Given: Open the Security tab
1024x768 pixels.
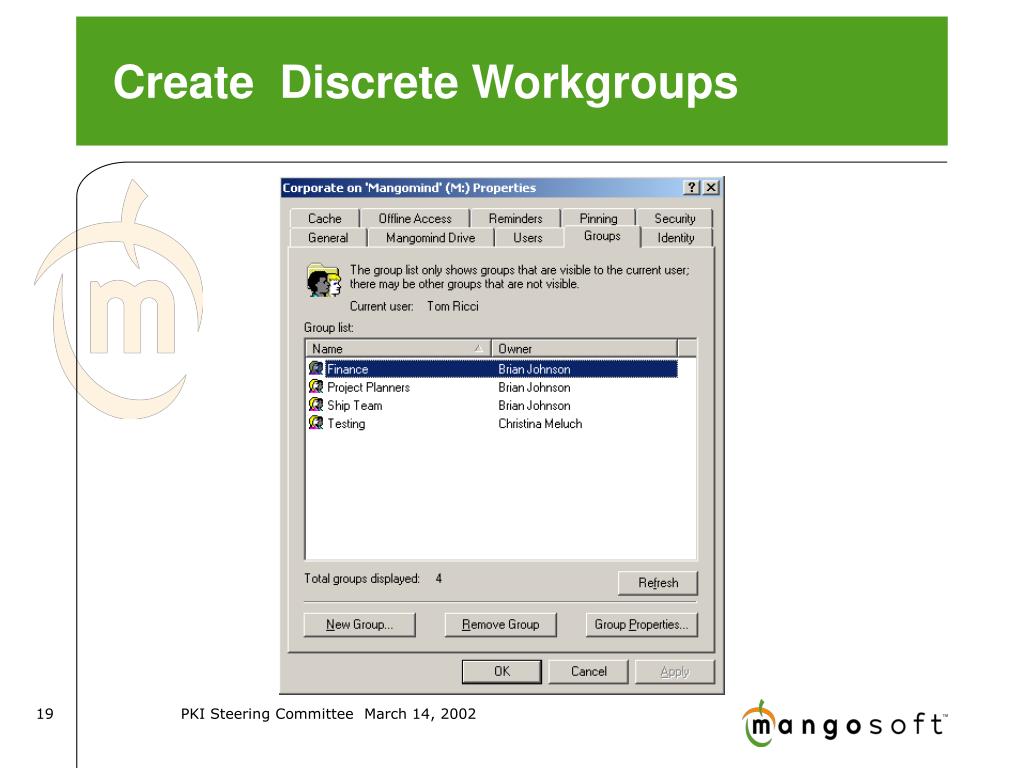Looking at the screenshot, I should (675, 218).
